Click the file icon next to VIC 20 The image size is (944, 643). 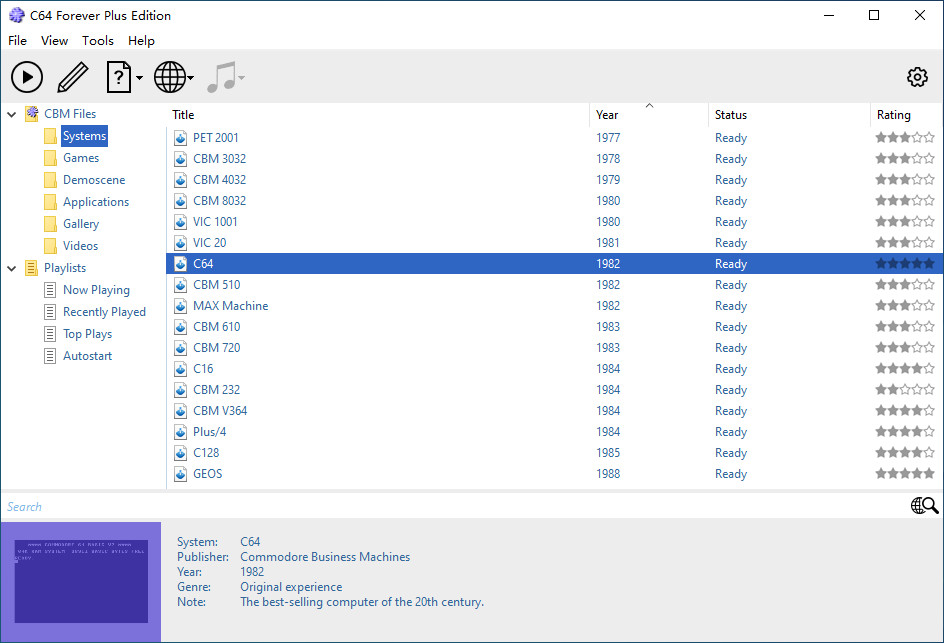coord(180,243)
